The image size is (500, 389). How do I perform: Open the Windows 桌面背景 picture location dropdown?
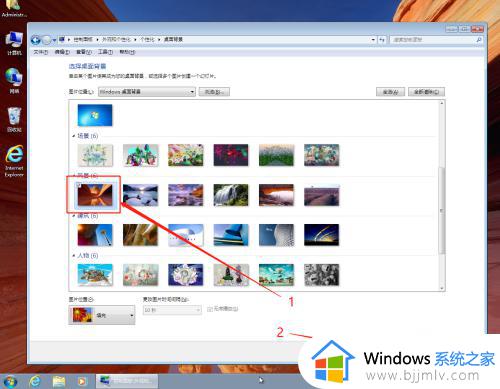[x=147, y=92]
